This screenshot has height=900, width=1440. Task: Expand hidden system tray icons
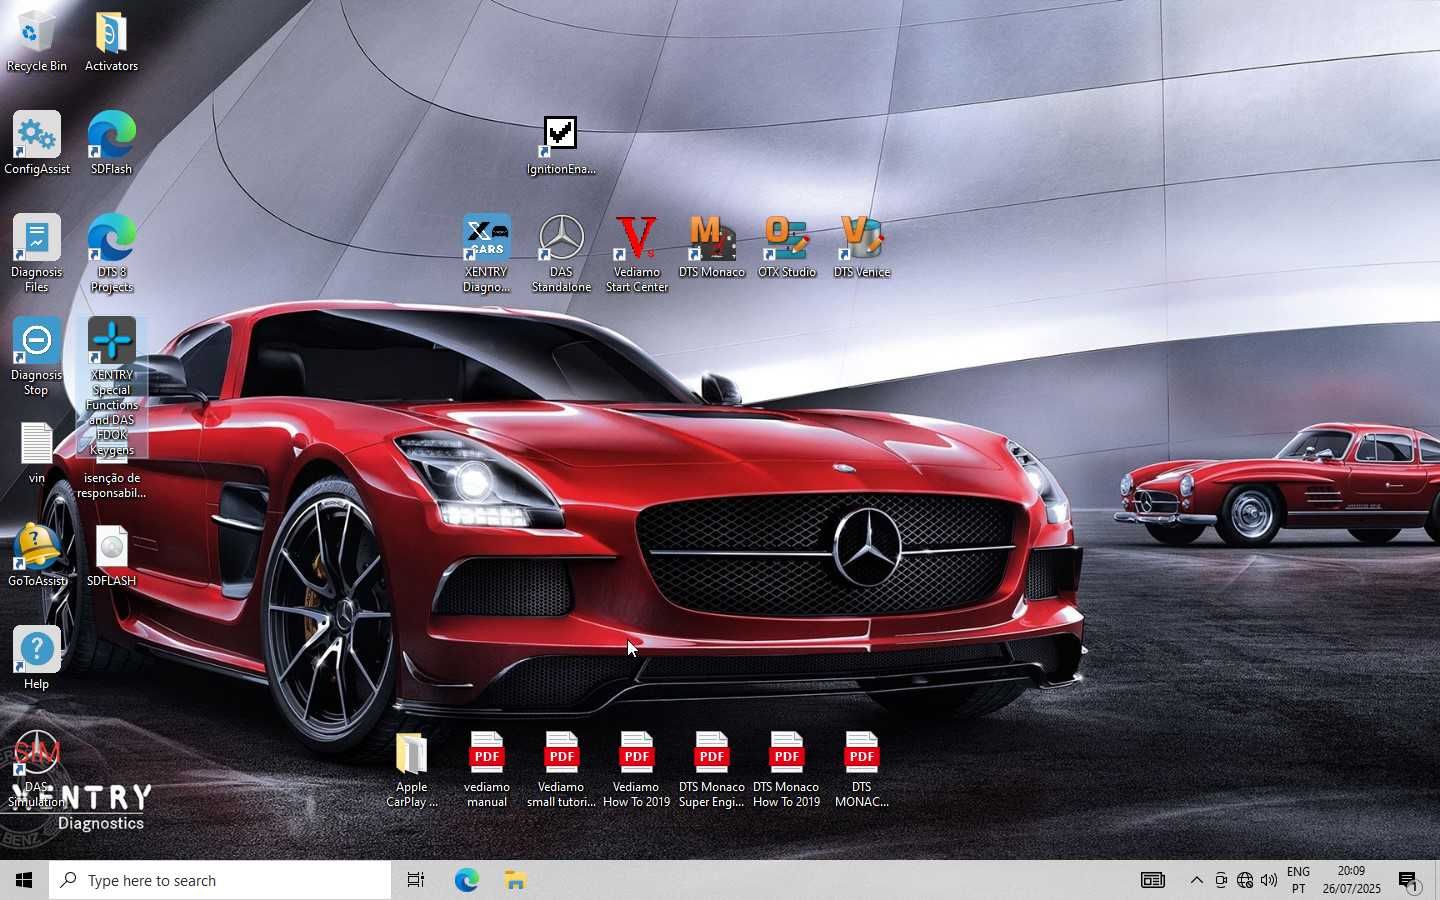(1196, 880)
